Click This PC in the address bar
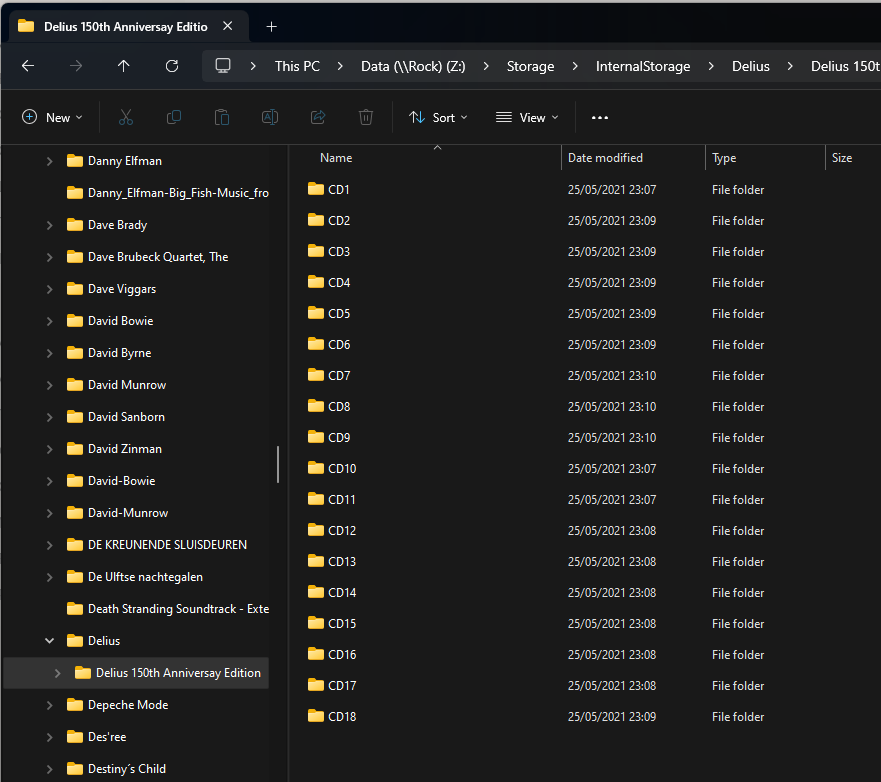The width and height of the screenshot is (881, 782). point(297,66)
